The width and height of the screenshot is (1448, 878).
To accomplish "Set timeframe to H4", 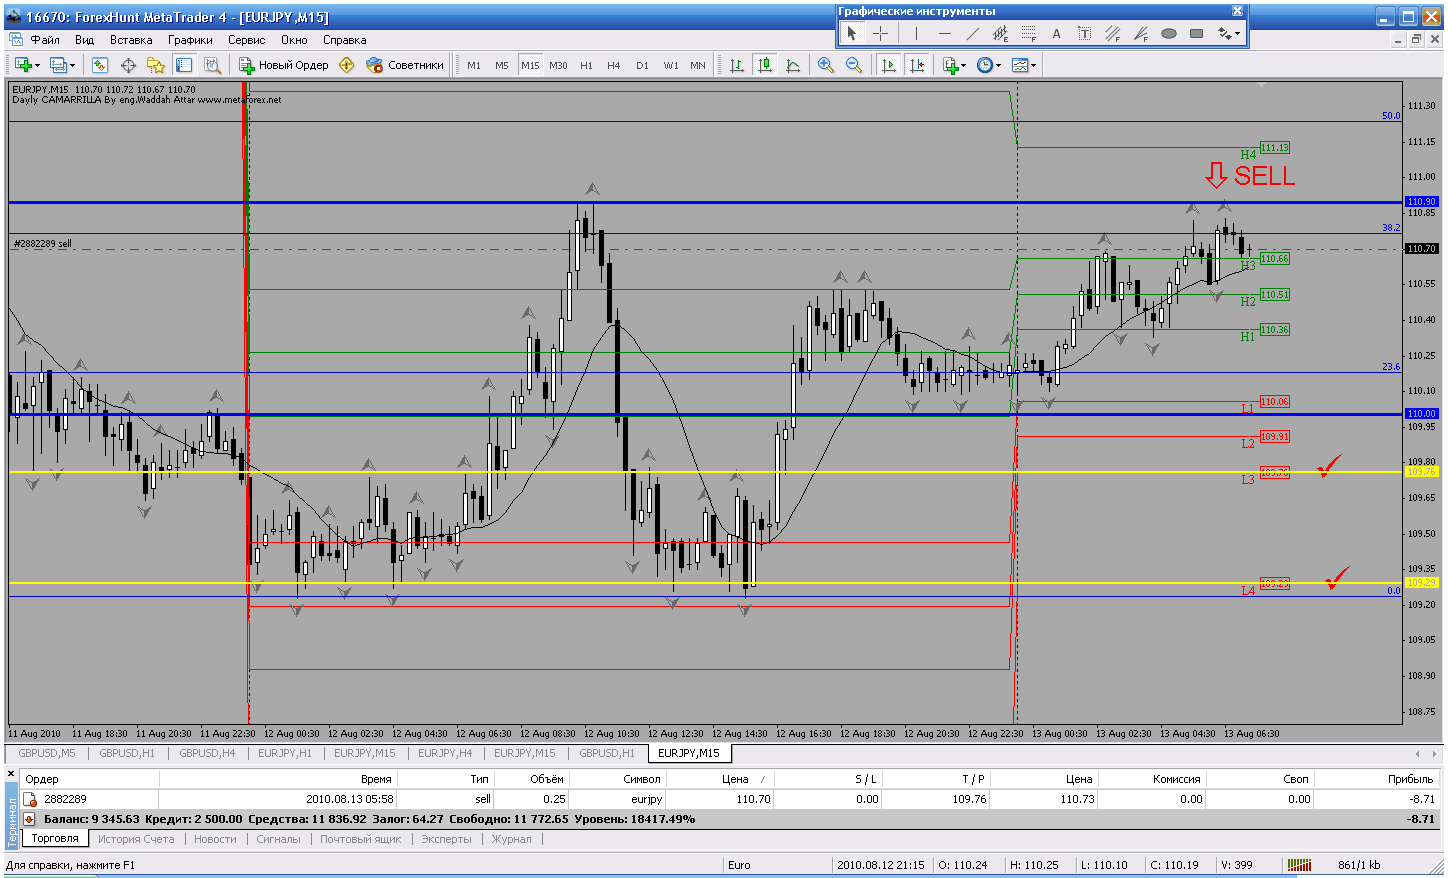I will coord(614,65).
